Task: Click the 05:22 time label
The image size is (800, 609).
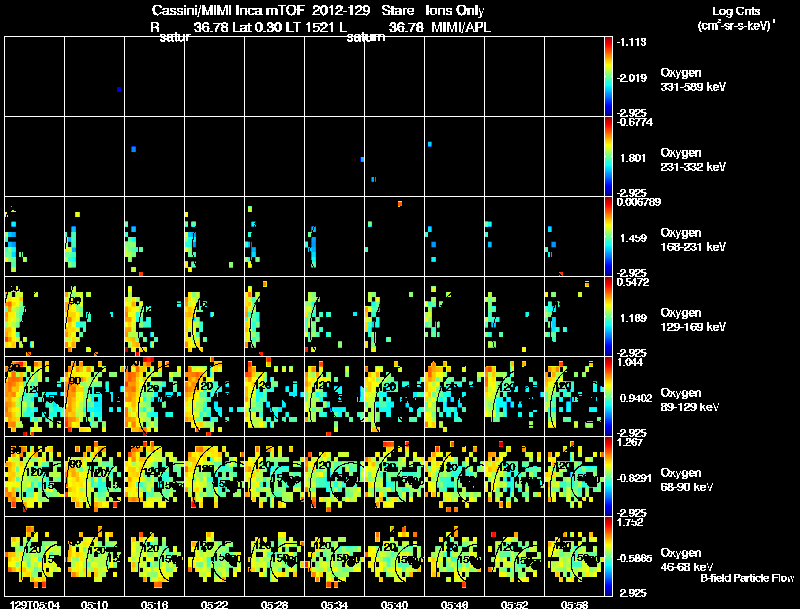Action: [214, 604]
